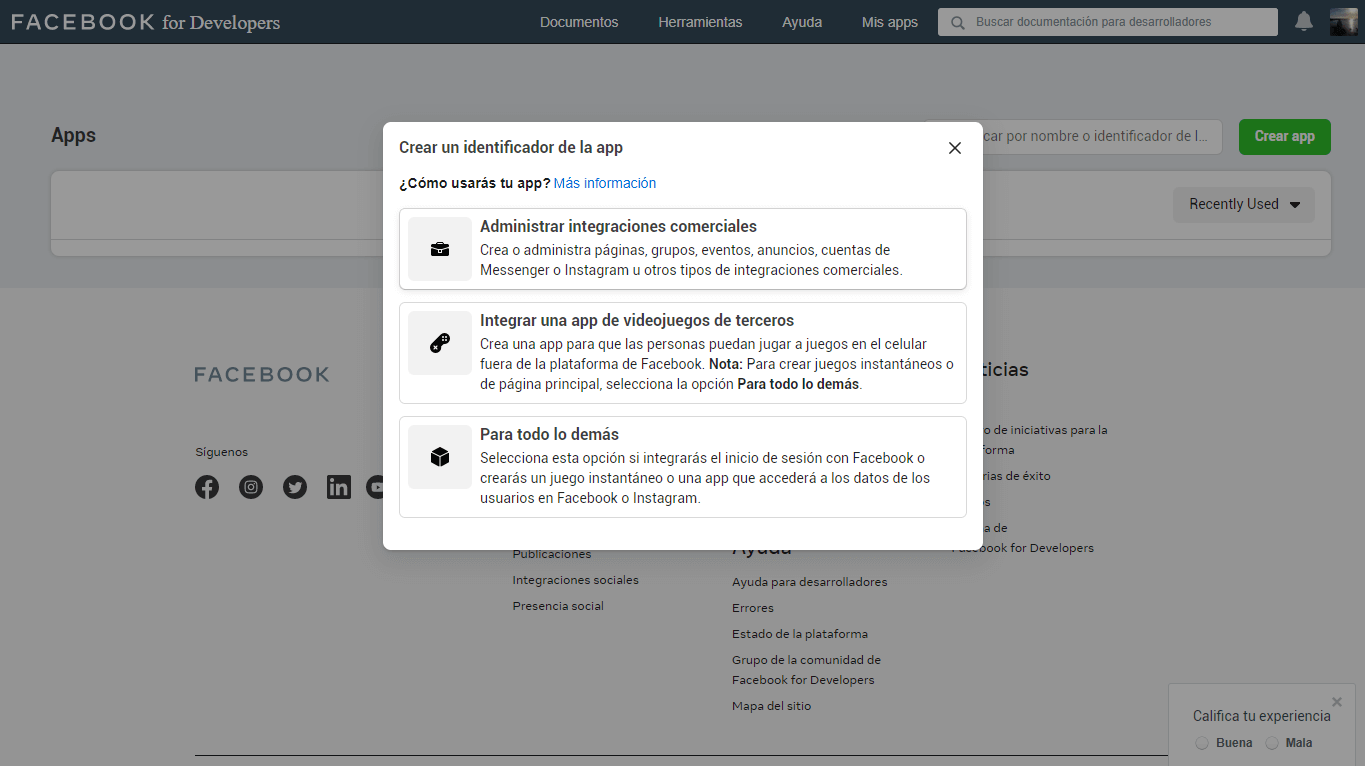Expand the Recently Used sort dropdown

coord(1244,204)
